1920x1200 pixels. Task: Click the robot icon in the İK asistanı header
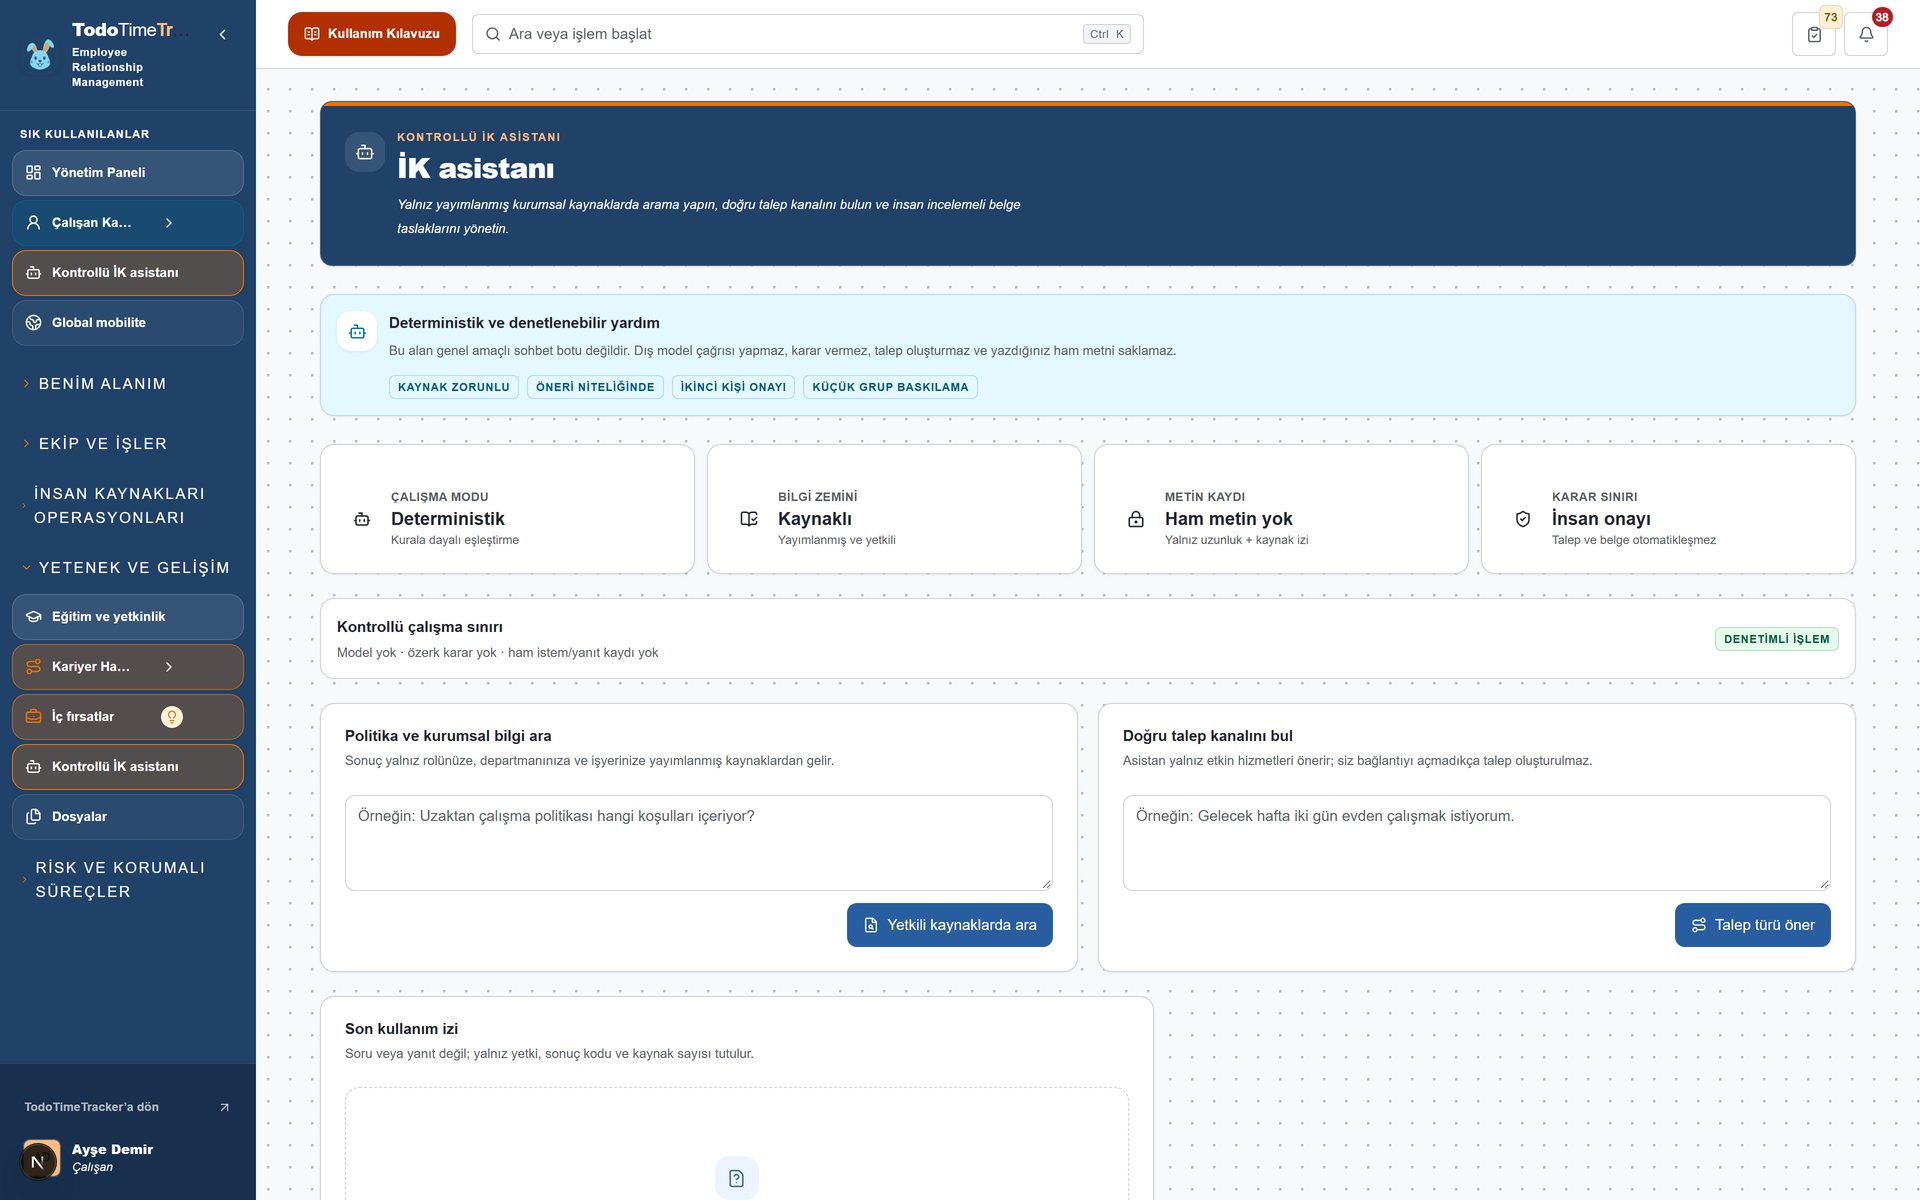click(365, 152)
